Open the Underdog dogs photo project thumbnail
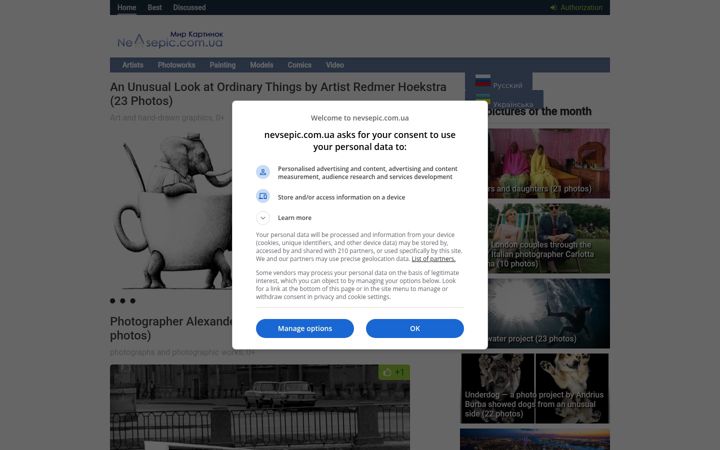 click(x=535, y=388)
